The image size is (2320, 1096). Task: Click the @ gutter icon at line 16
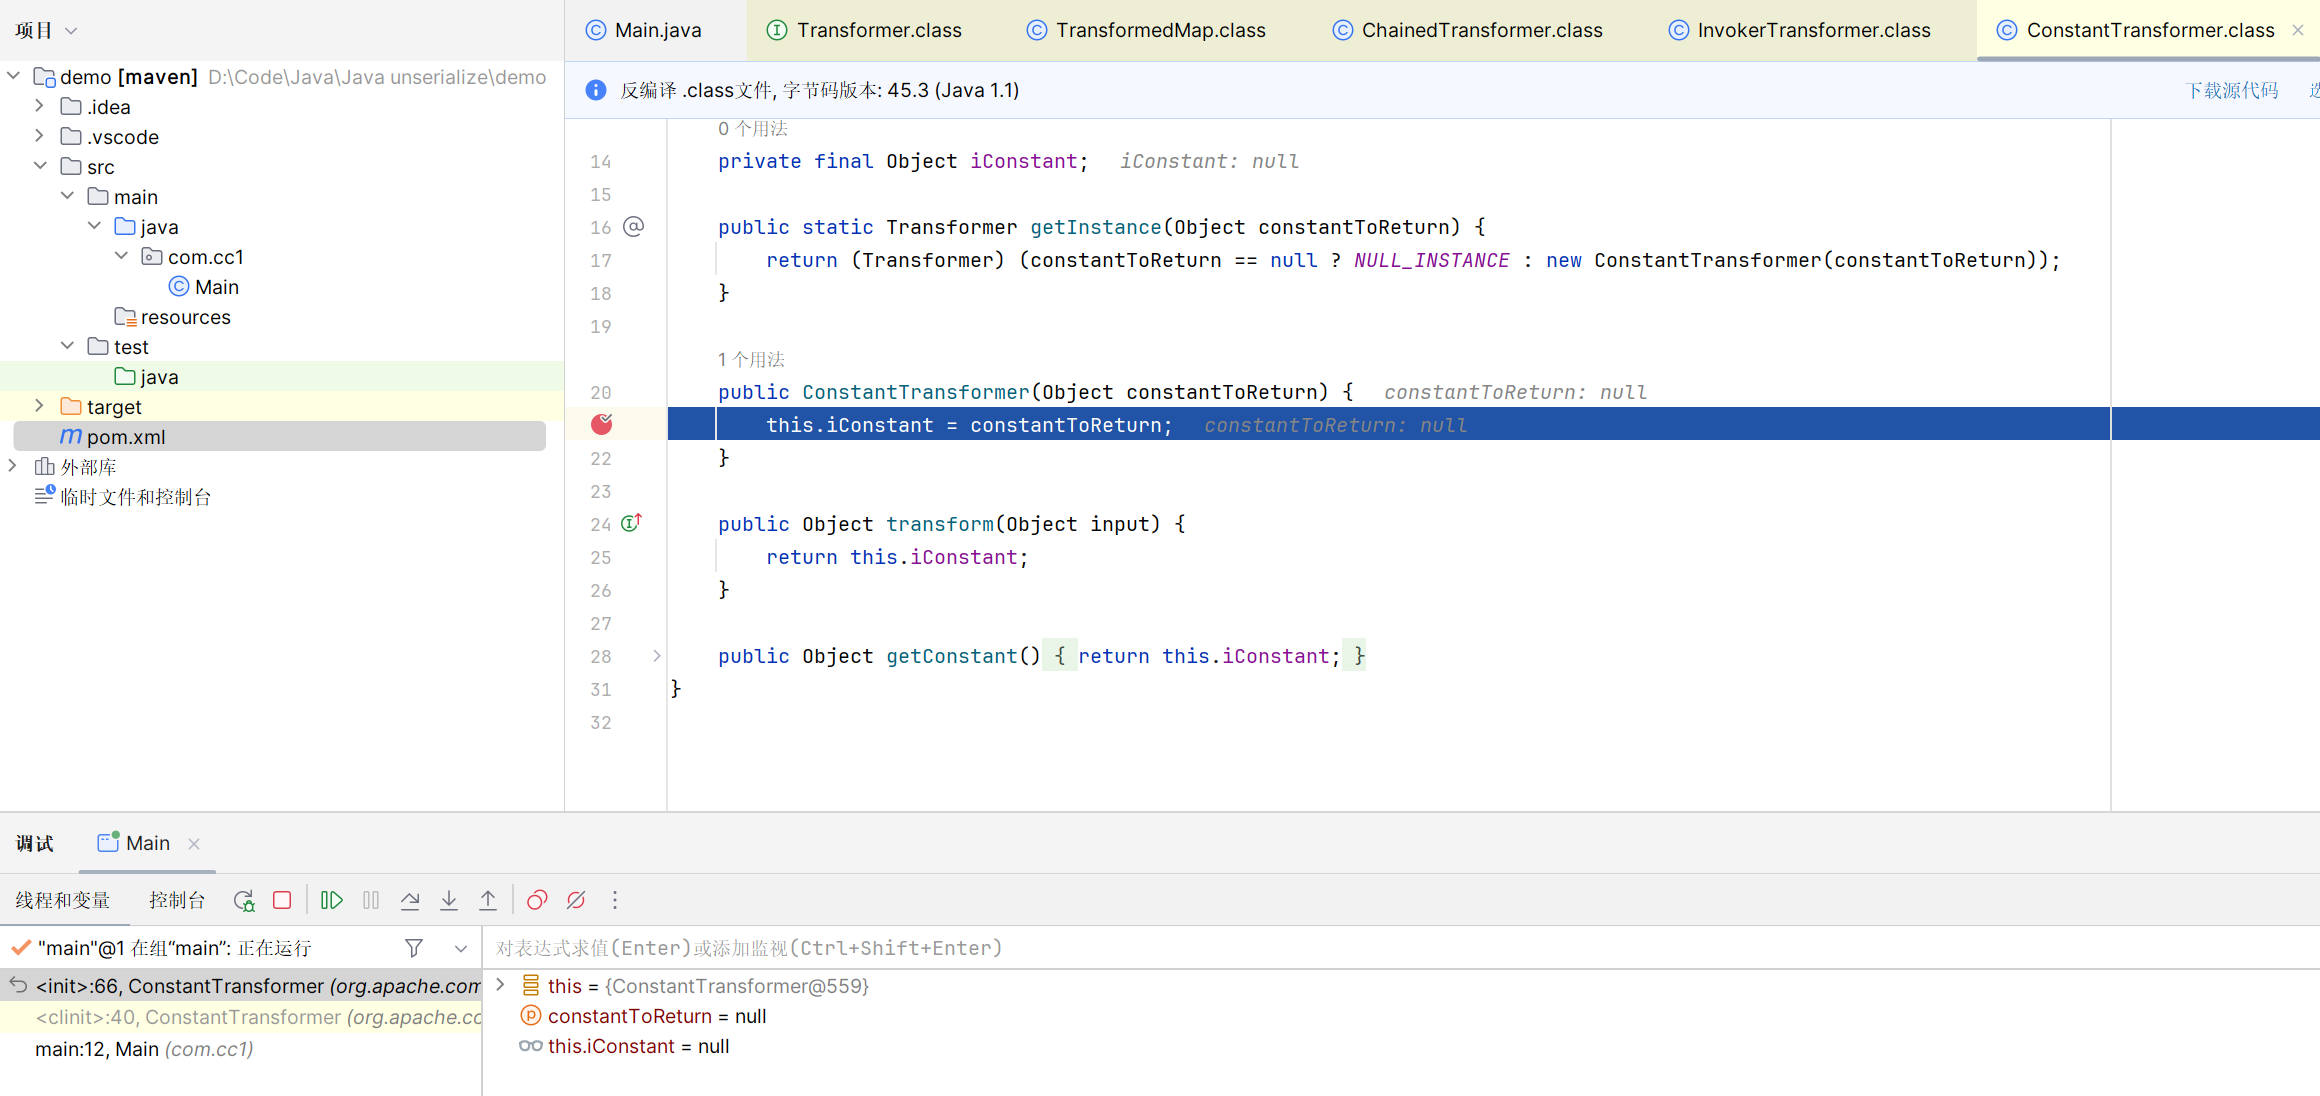pos(634,226)
